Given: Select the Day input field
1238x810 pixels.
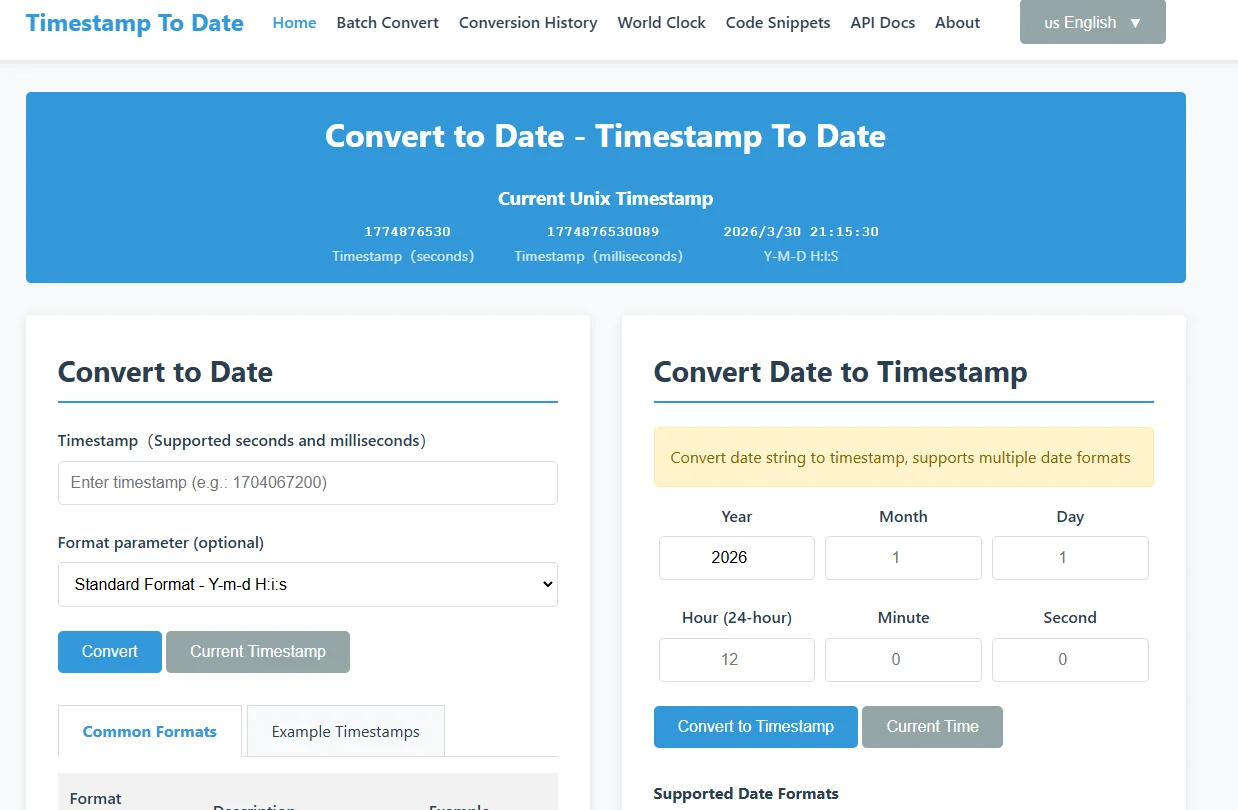Looking at the screenshot, I should pos(1069,558).
